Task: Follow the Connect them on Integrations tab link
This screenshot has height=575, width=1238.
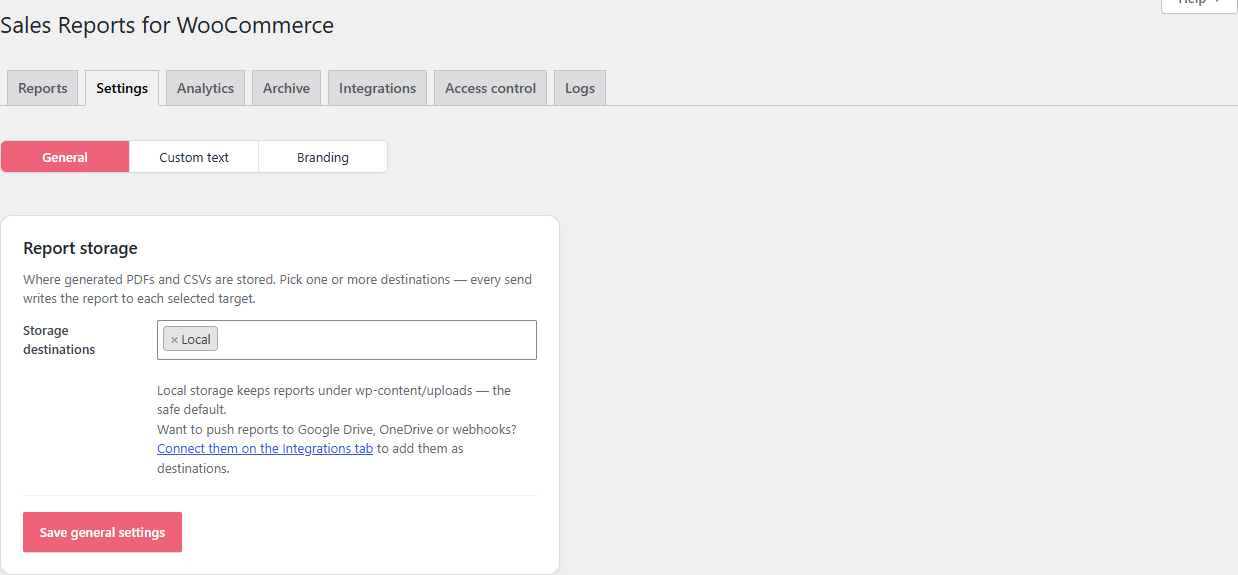Action: (x=265, y=449)
